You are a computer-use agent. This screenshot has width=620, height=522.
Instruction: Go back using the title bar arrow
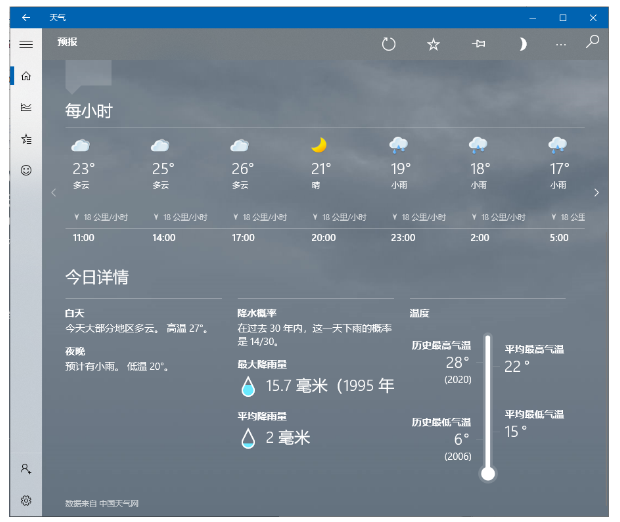[x=26, y=17]
